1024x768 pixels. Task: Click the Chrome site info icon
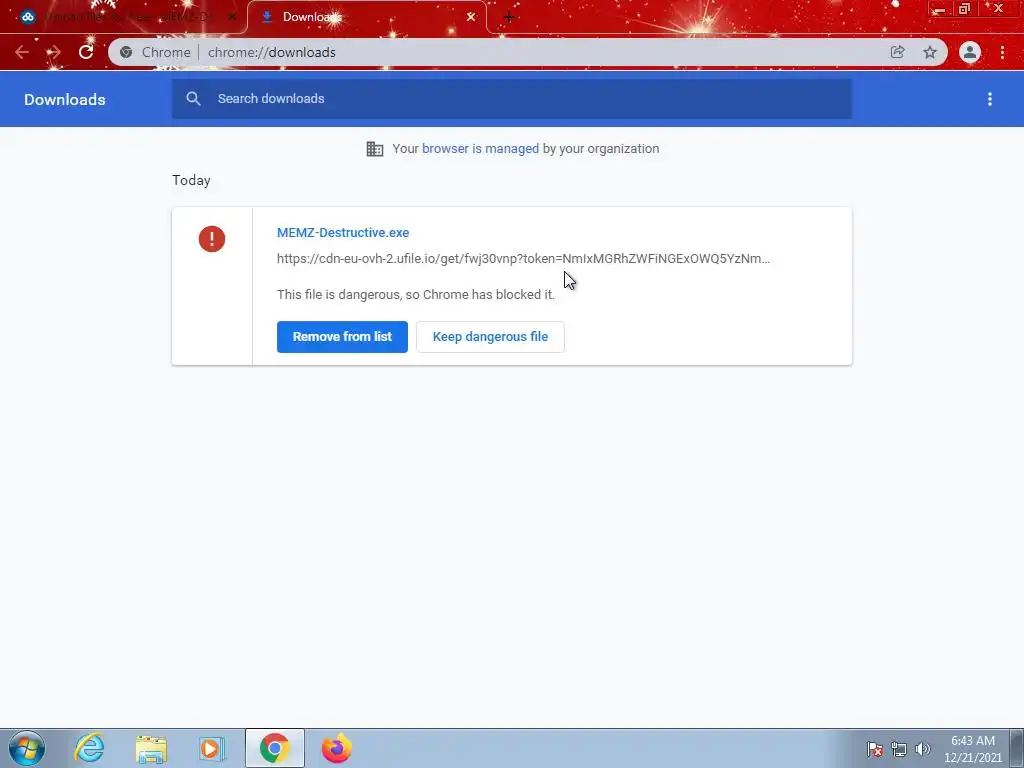point(126,52)
